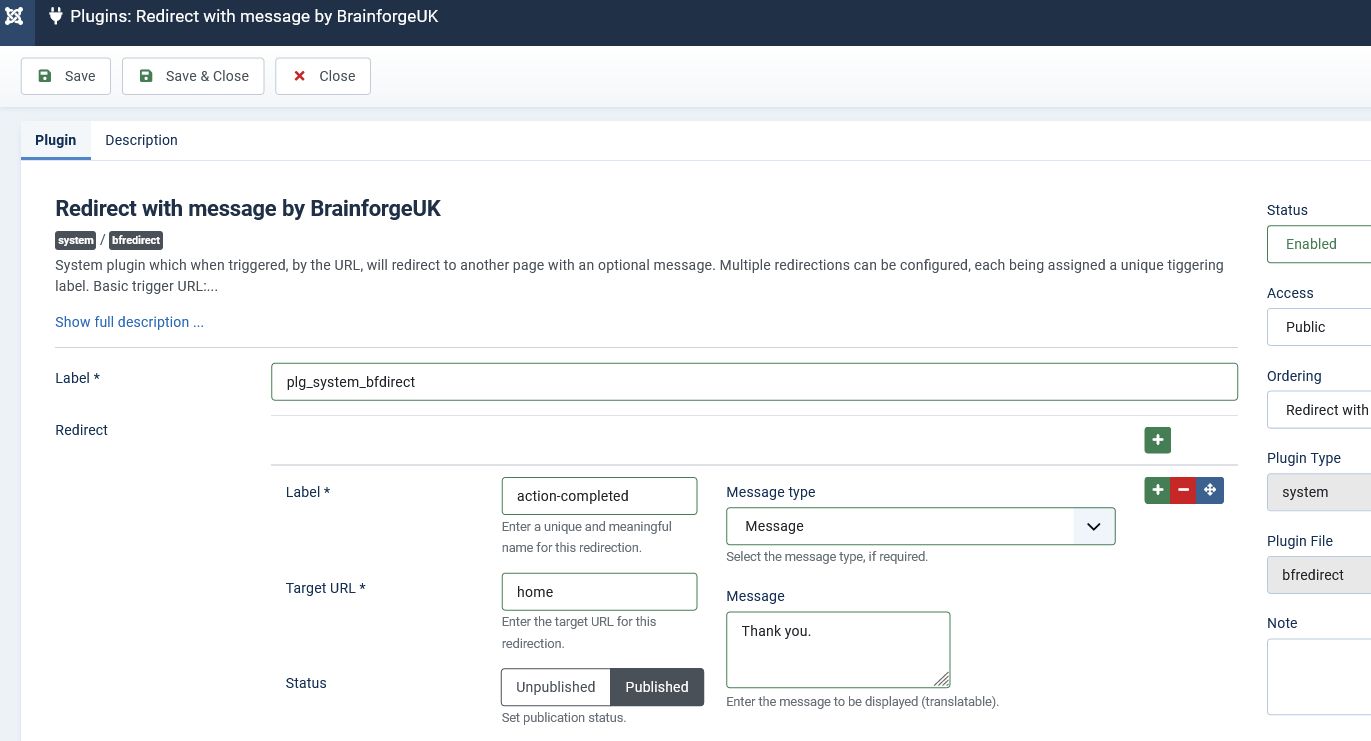Image resolution: width=1371 pixels, height=741 pixels.
Task: Click the Thank you message textarea
Action: coord(838,649)
